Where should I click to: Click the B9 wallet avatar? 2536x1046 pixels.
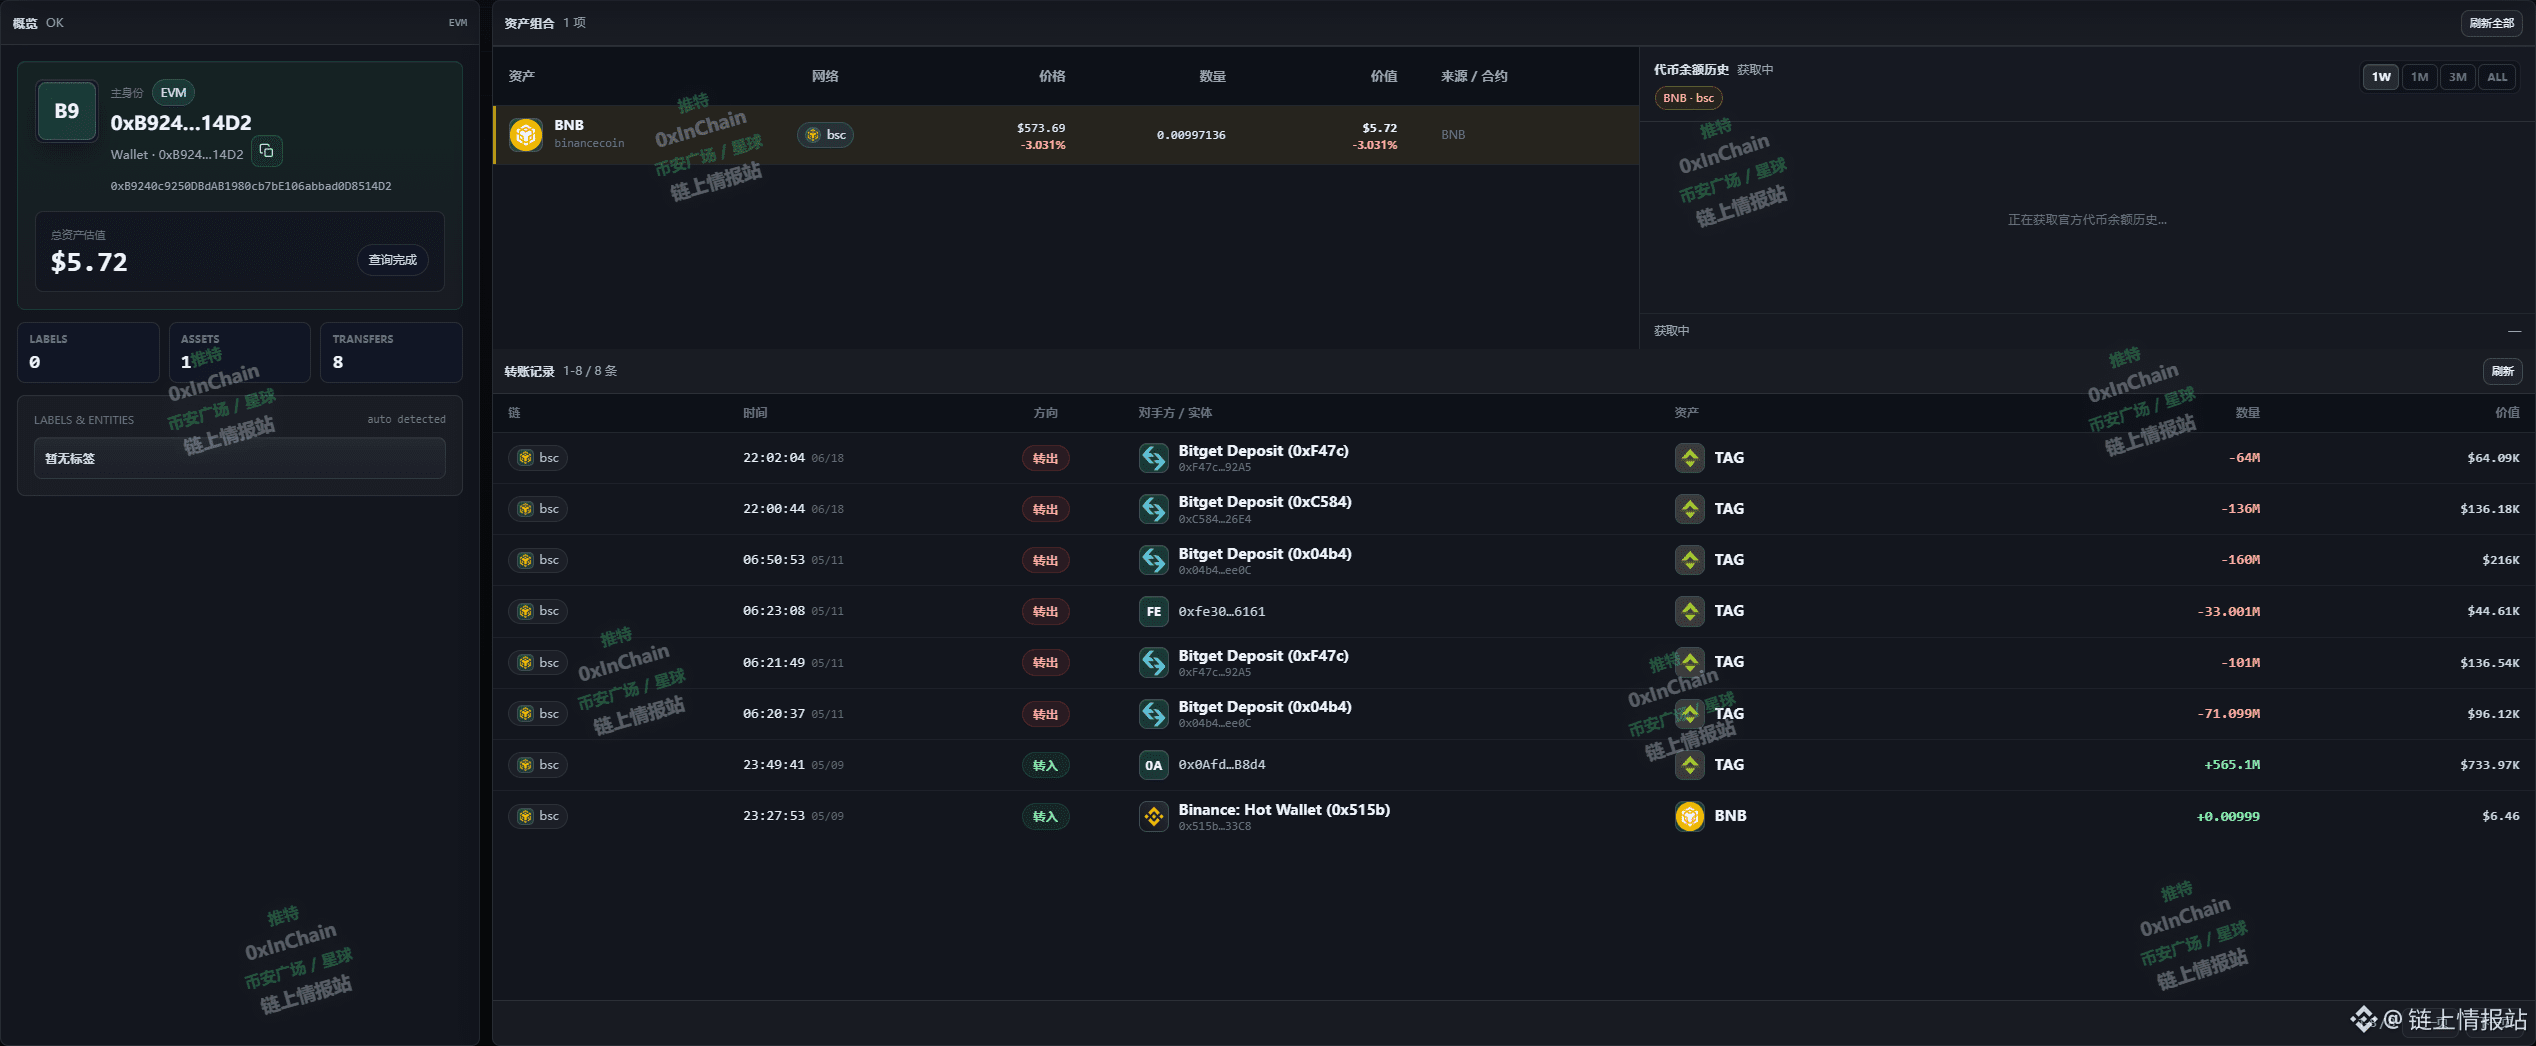point(67,111)
